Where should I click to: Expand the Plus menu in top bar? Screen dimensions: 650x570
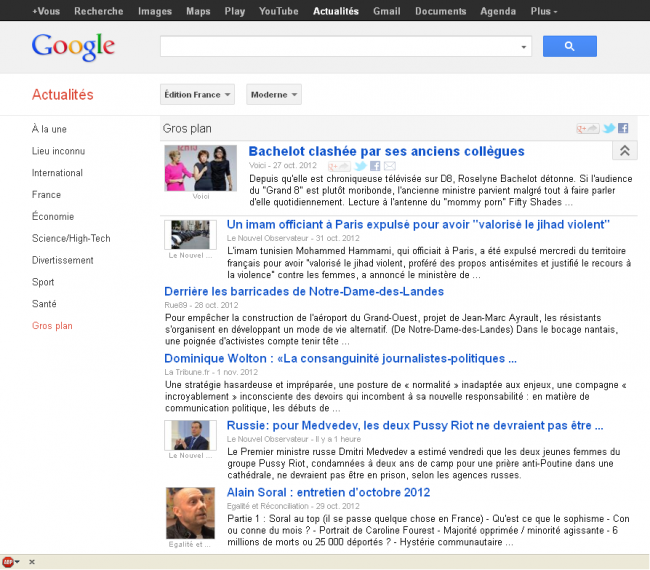[543, 11]
